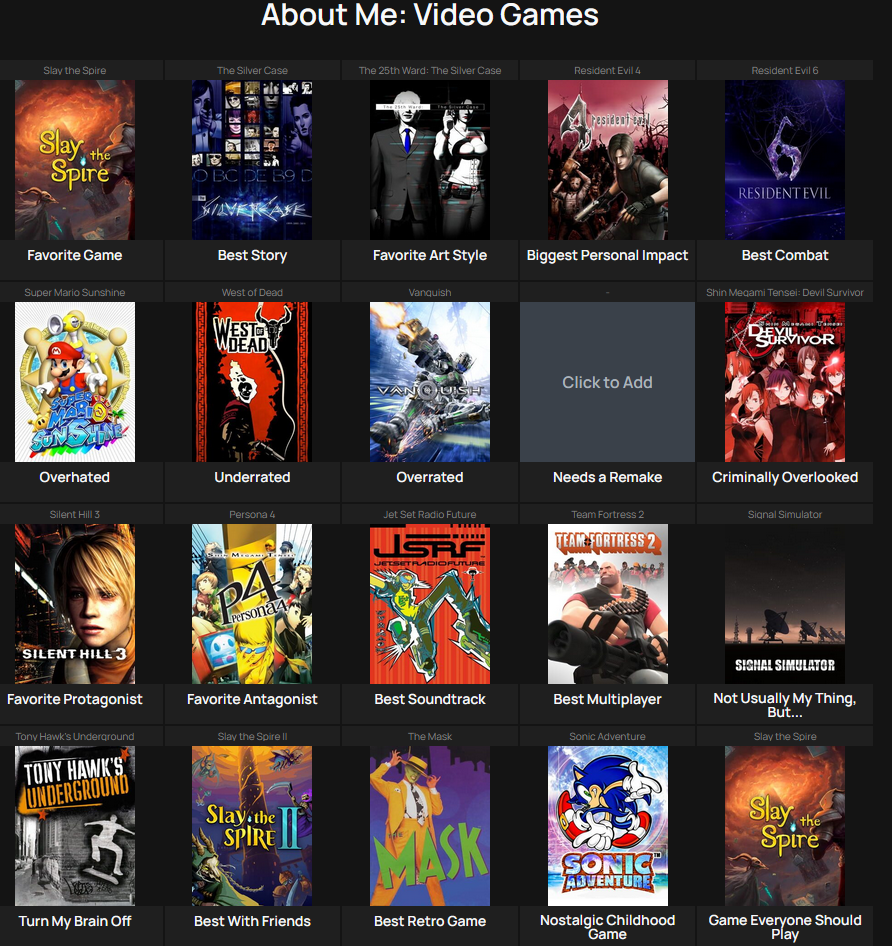Select 'The 25th Ward: The Silver Case' title
This screenshot has height=946, width=892.
[430, 71]
